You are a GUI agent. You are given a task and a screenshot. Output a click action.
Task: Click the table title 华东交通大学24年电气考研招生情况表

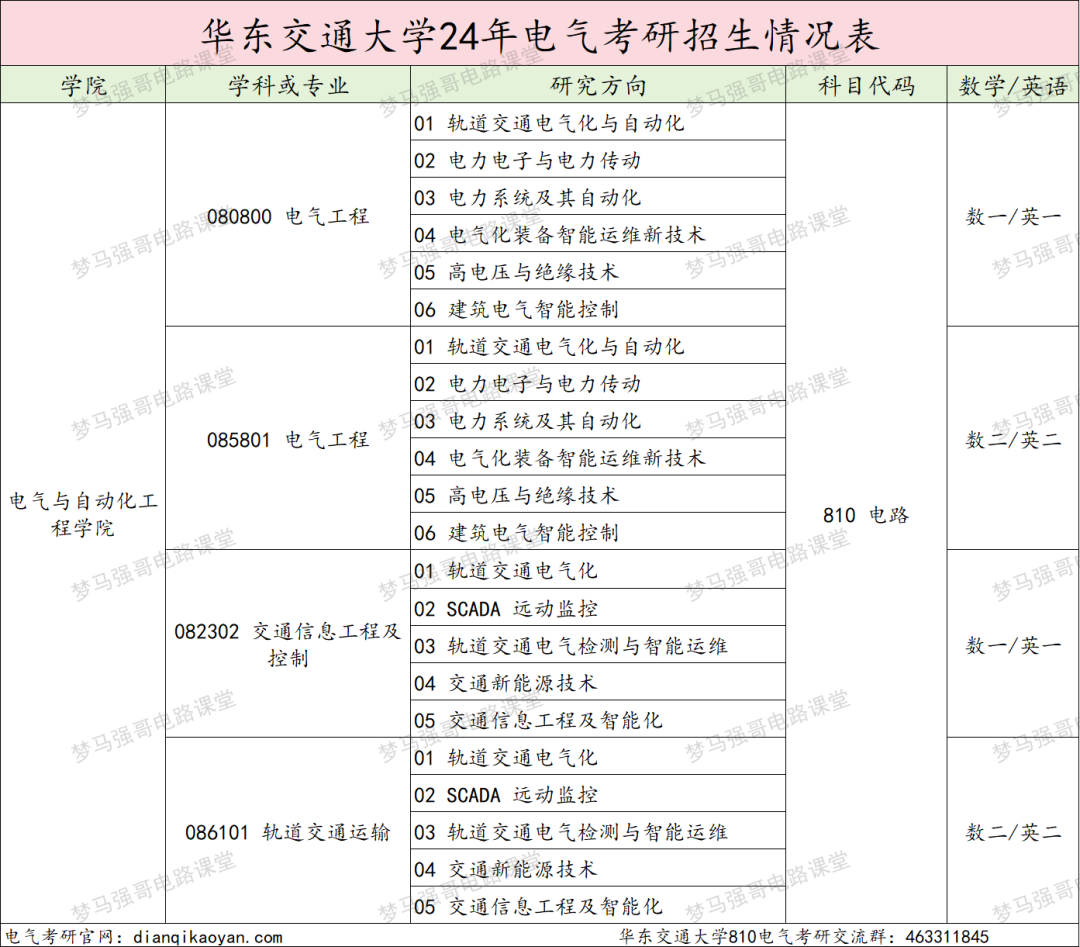point(540,33)
